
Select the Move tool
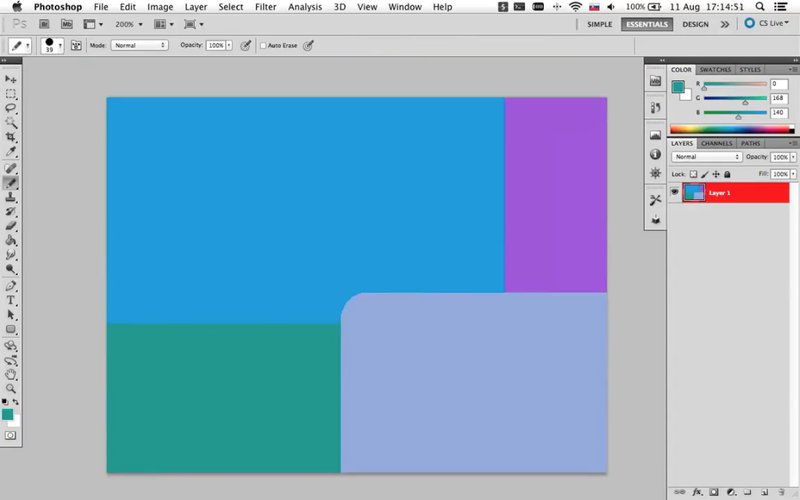(11, 80)
